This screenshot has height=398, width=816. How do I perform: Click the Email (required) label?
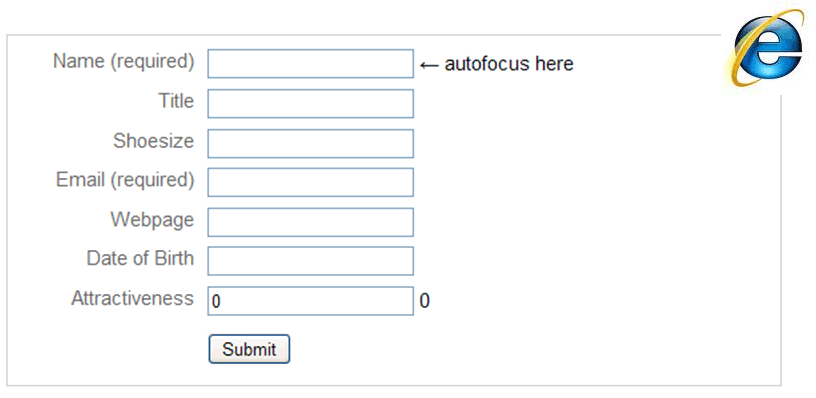coord(125,180)
